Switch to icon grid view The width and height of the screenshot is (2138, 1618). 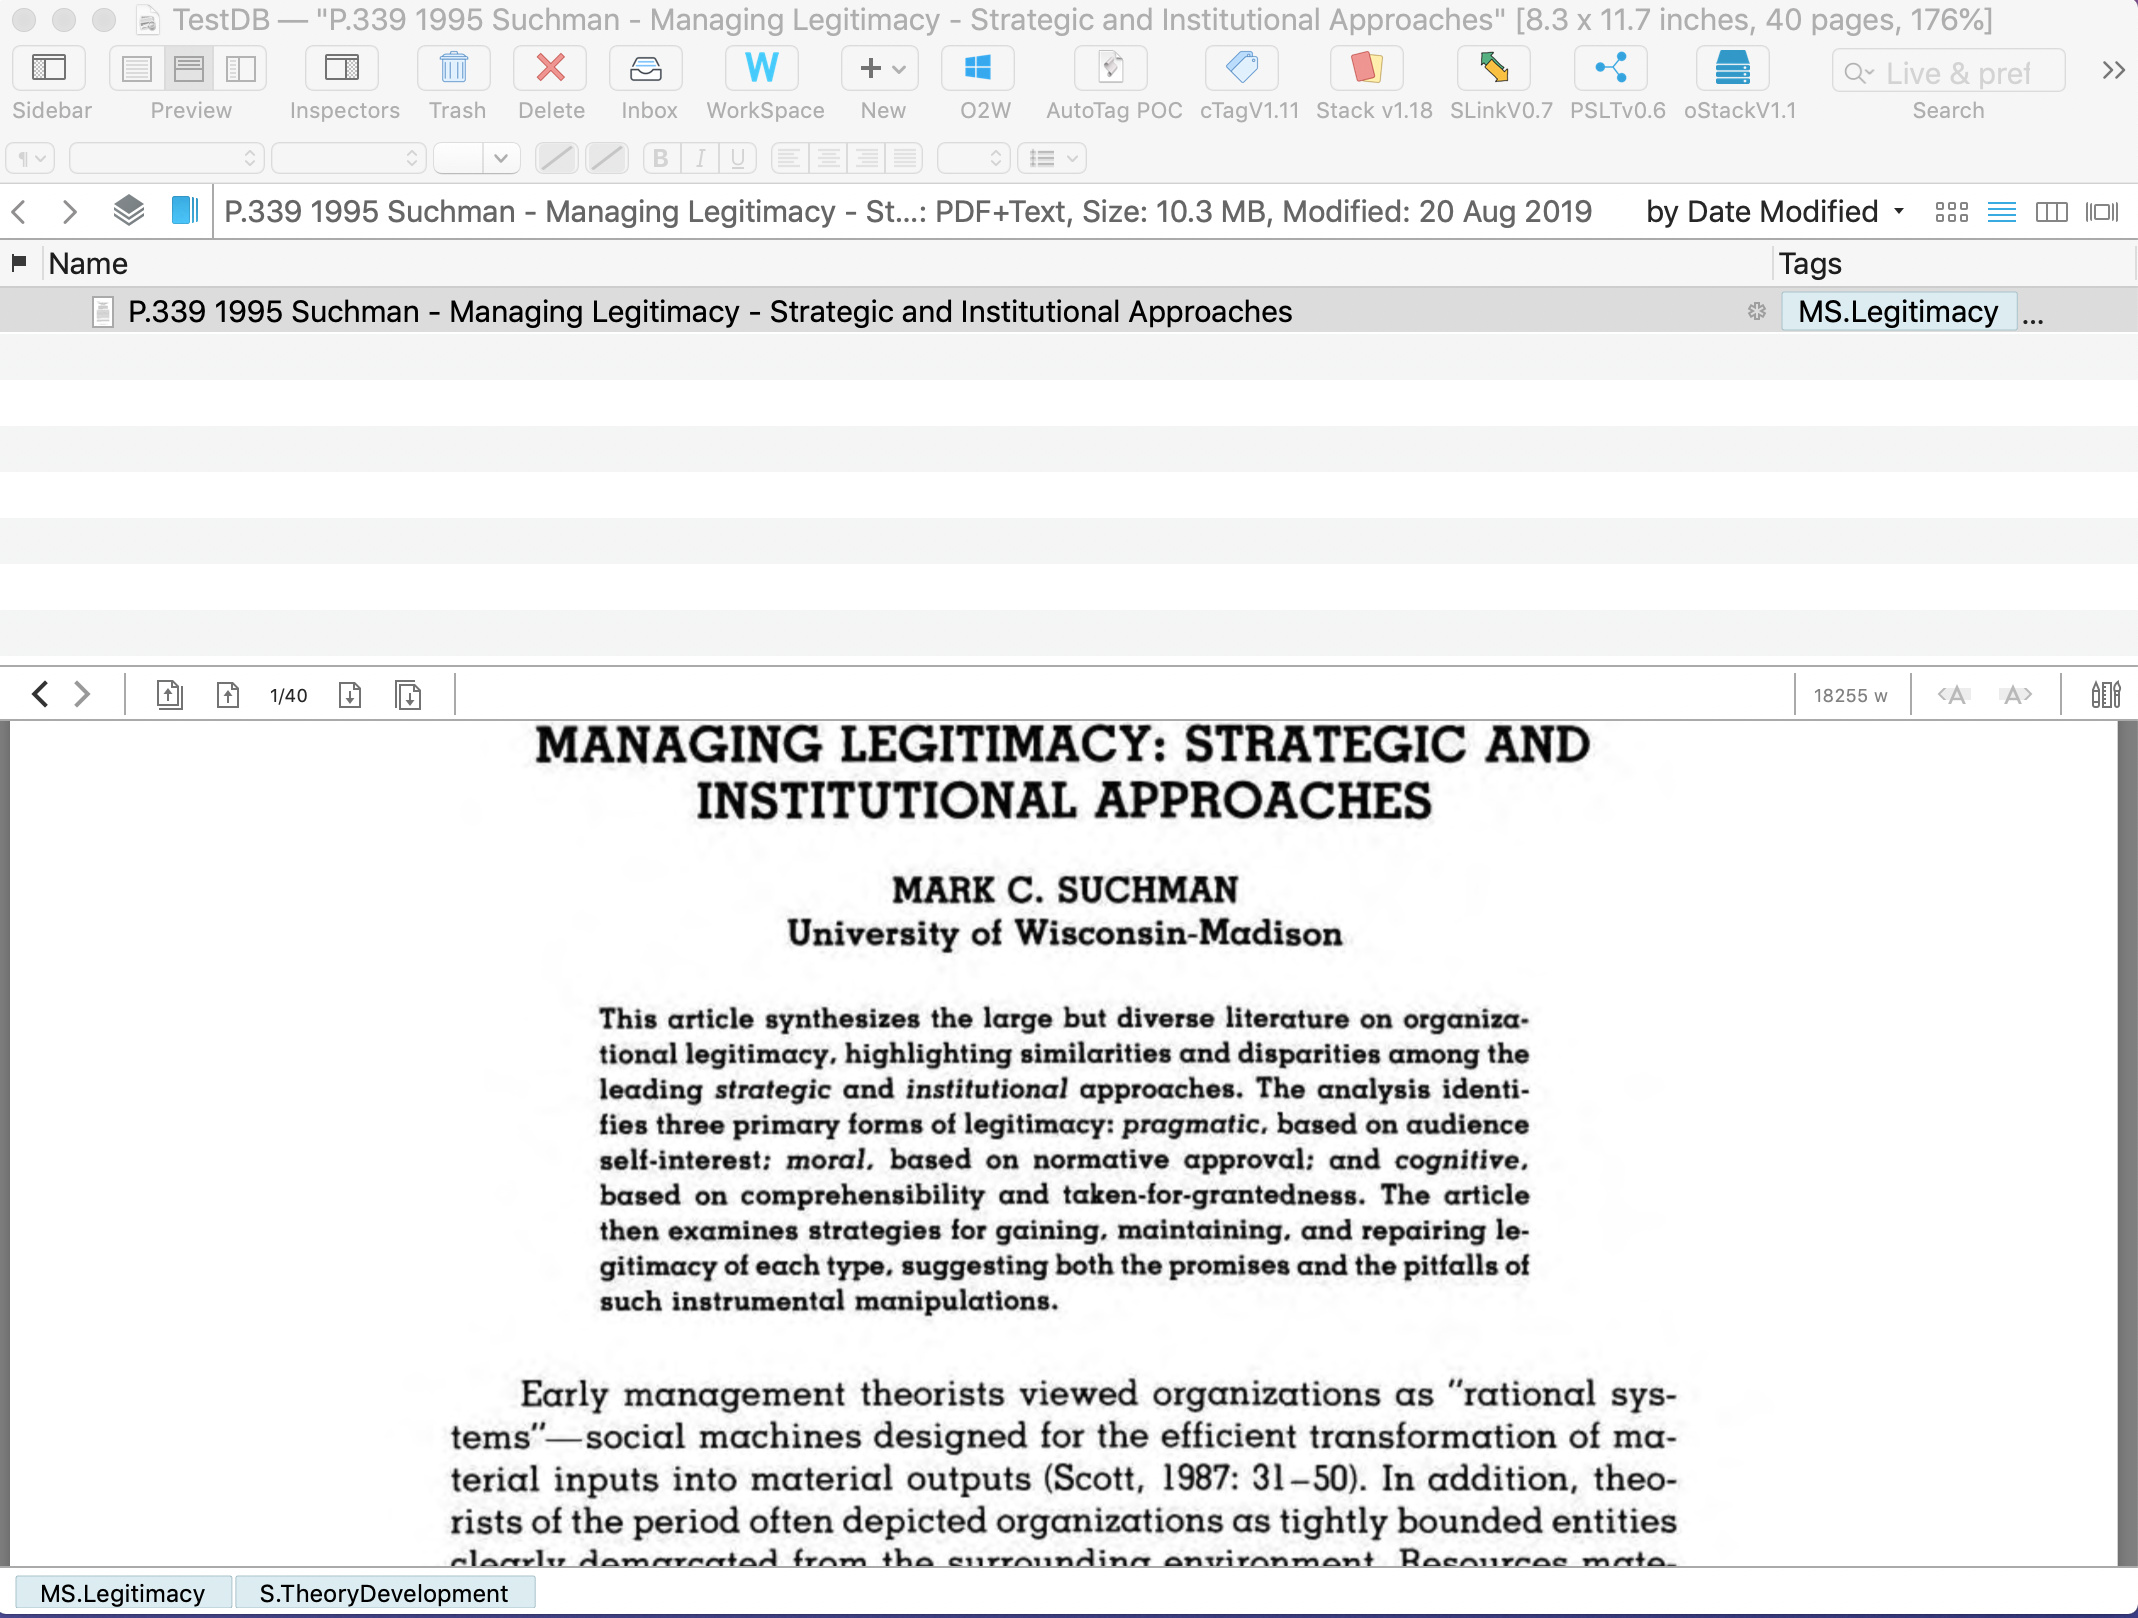pos(1951,212)
